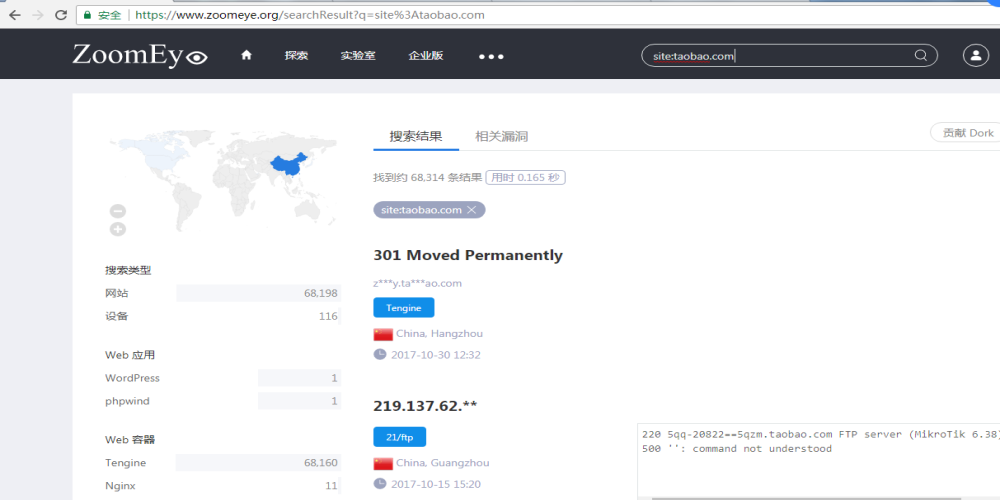Click the 116 device count
The height and width of the screenshot is (500, 1000).
coord(328,316)
